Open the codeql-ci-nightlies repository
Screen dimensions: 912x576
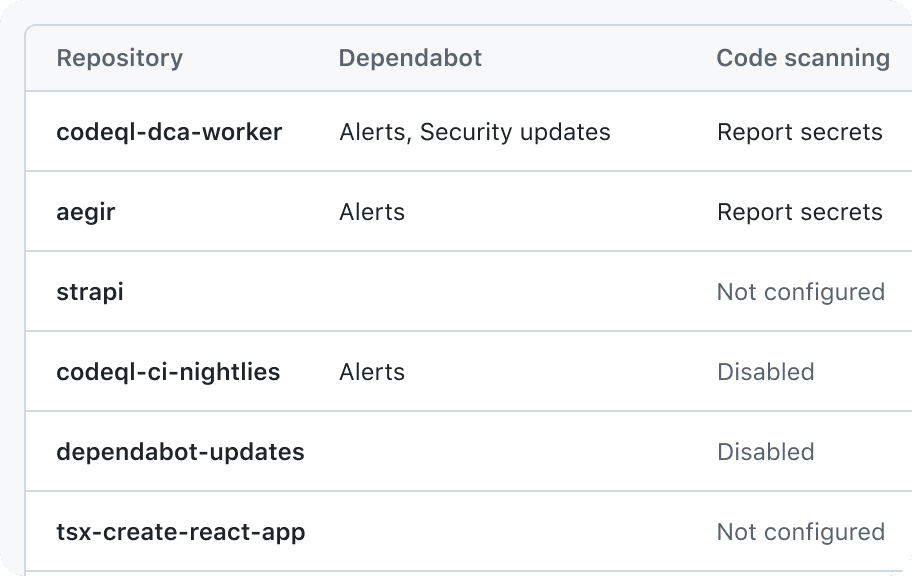(168, 372)
